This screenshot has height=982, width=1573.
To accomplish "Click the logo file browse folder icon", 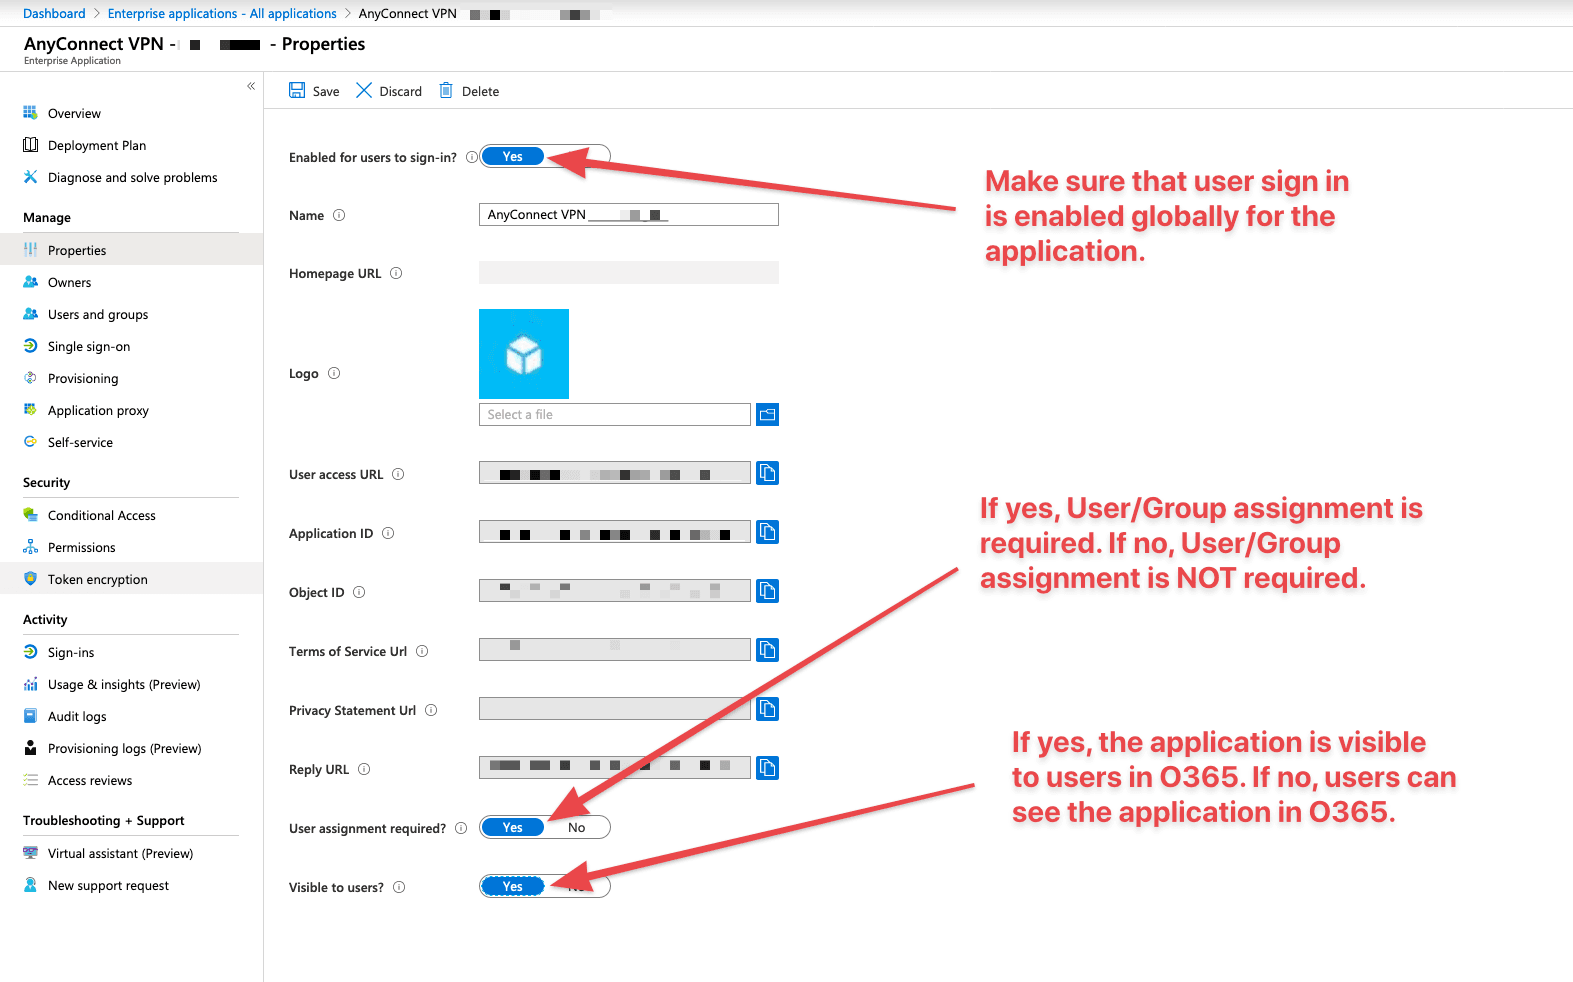I will [767, 414].
